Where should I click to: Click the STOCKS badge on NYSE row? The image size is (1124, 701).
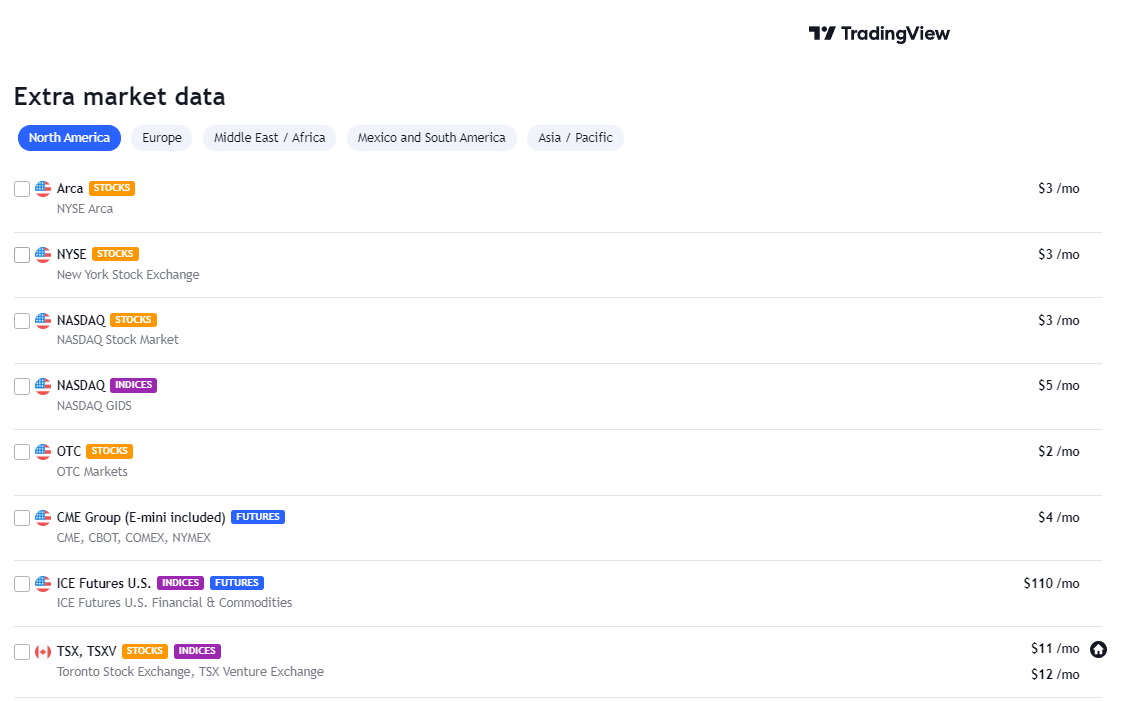click(115, 254)
